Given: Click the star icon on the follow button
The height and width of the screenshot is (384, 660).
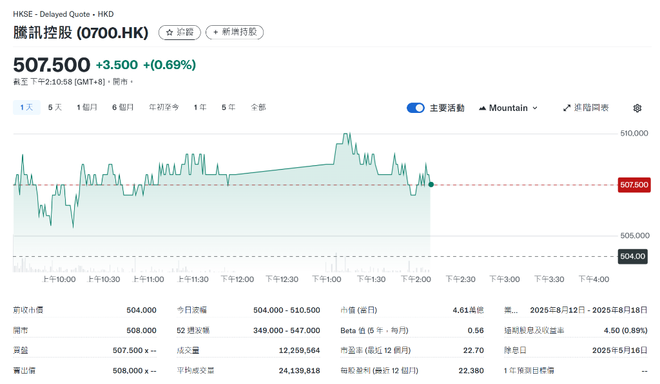Looking at the screenshot, I should coord(169,32).
